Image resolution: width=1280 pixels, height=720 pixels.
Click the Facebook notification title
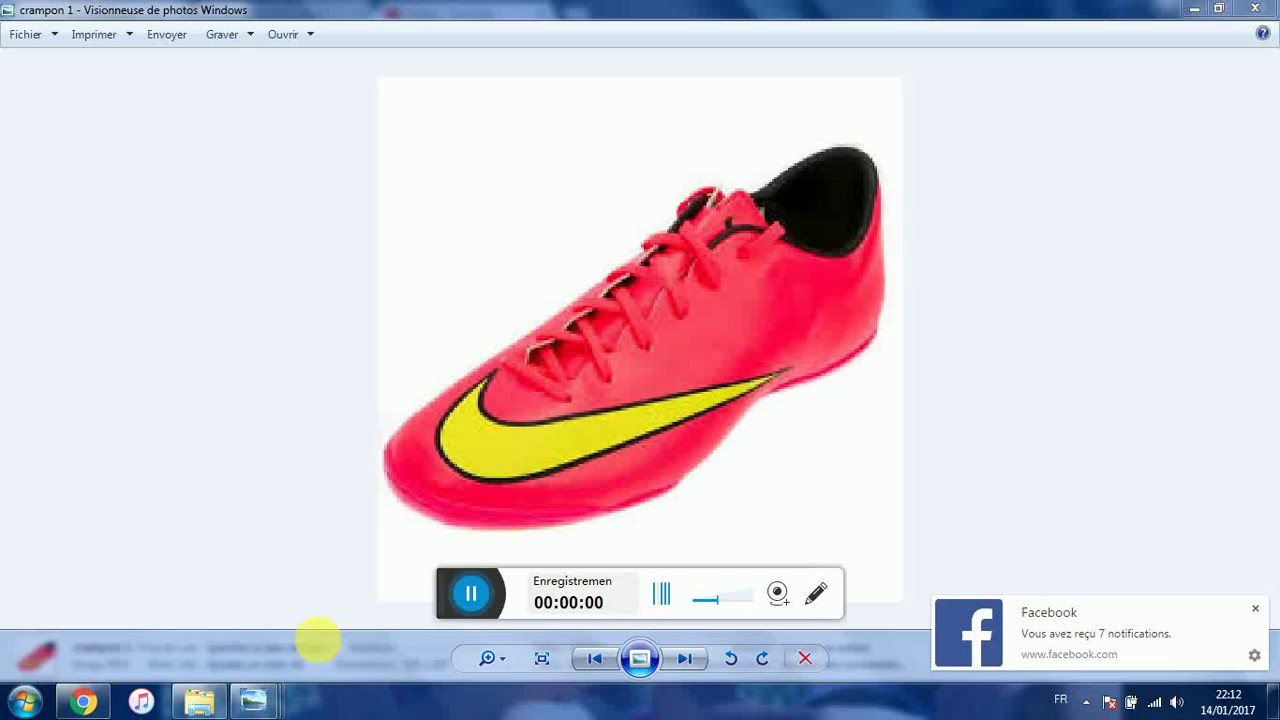click(x=1049, y=612)
